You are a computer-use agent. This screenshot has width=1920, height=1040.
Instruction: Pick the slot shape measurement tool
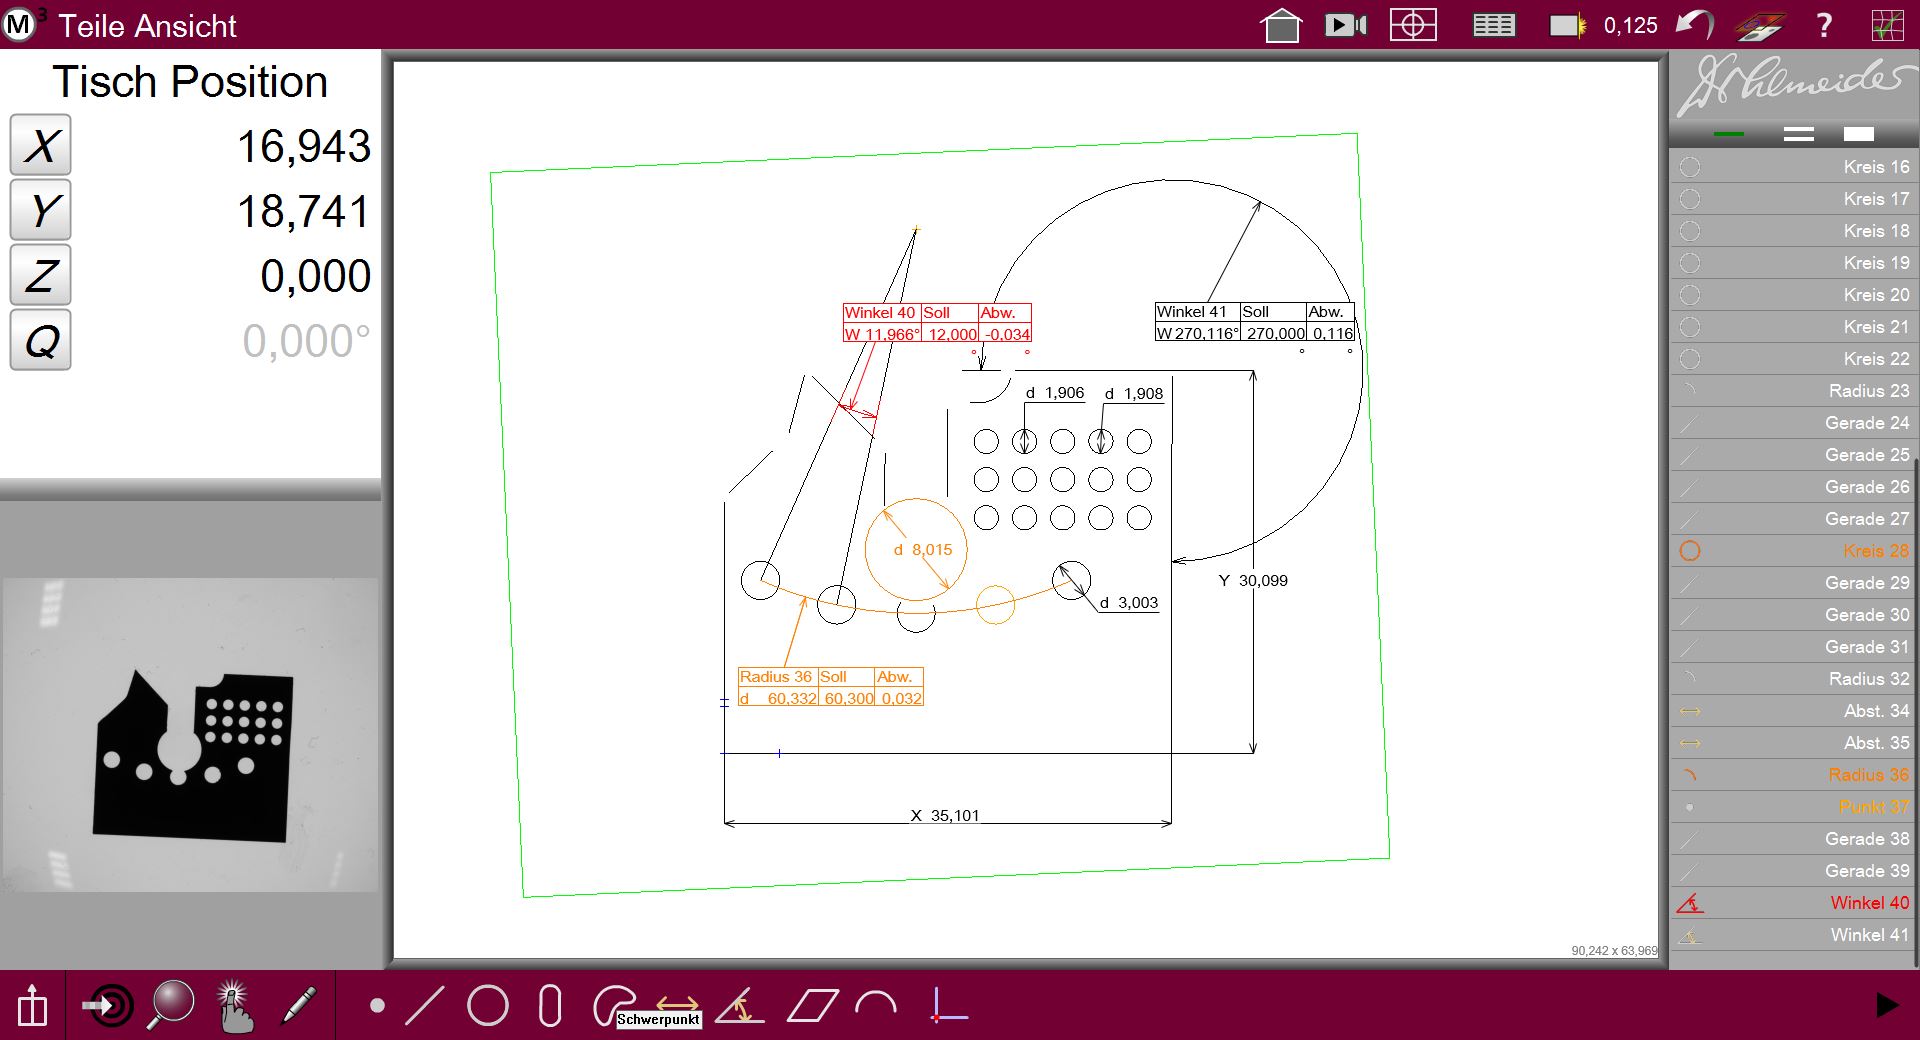pyautogui.click(x=549, y=1005)
